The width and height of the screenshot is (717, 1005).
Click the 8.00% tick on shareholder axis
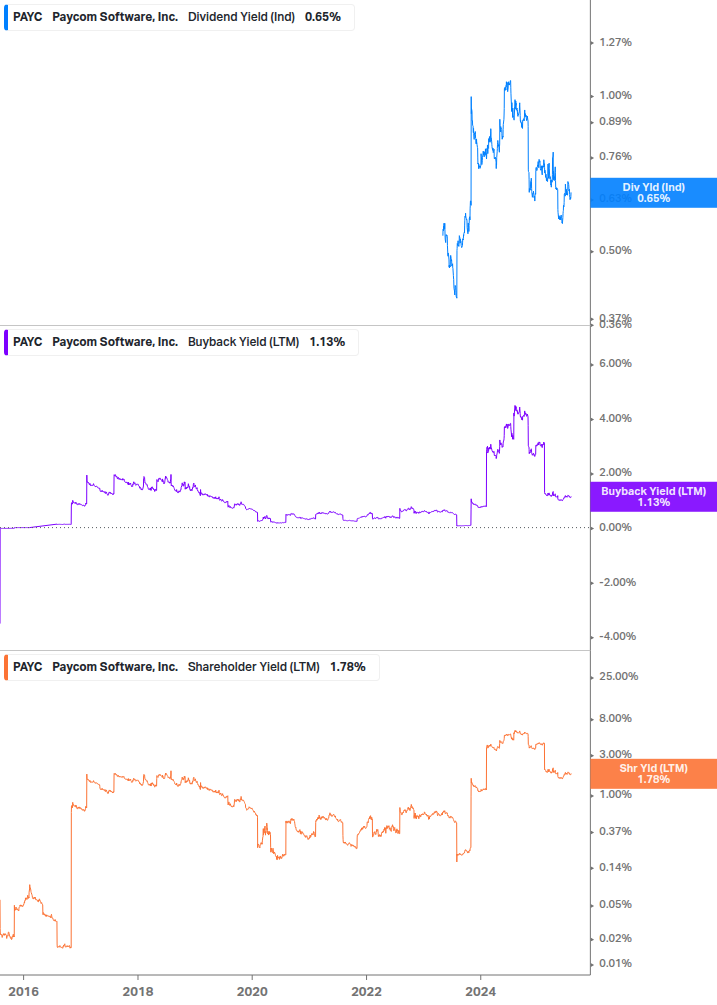click(615, 718)
